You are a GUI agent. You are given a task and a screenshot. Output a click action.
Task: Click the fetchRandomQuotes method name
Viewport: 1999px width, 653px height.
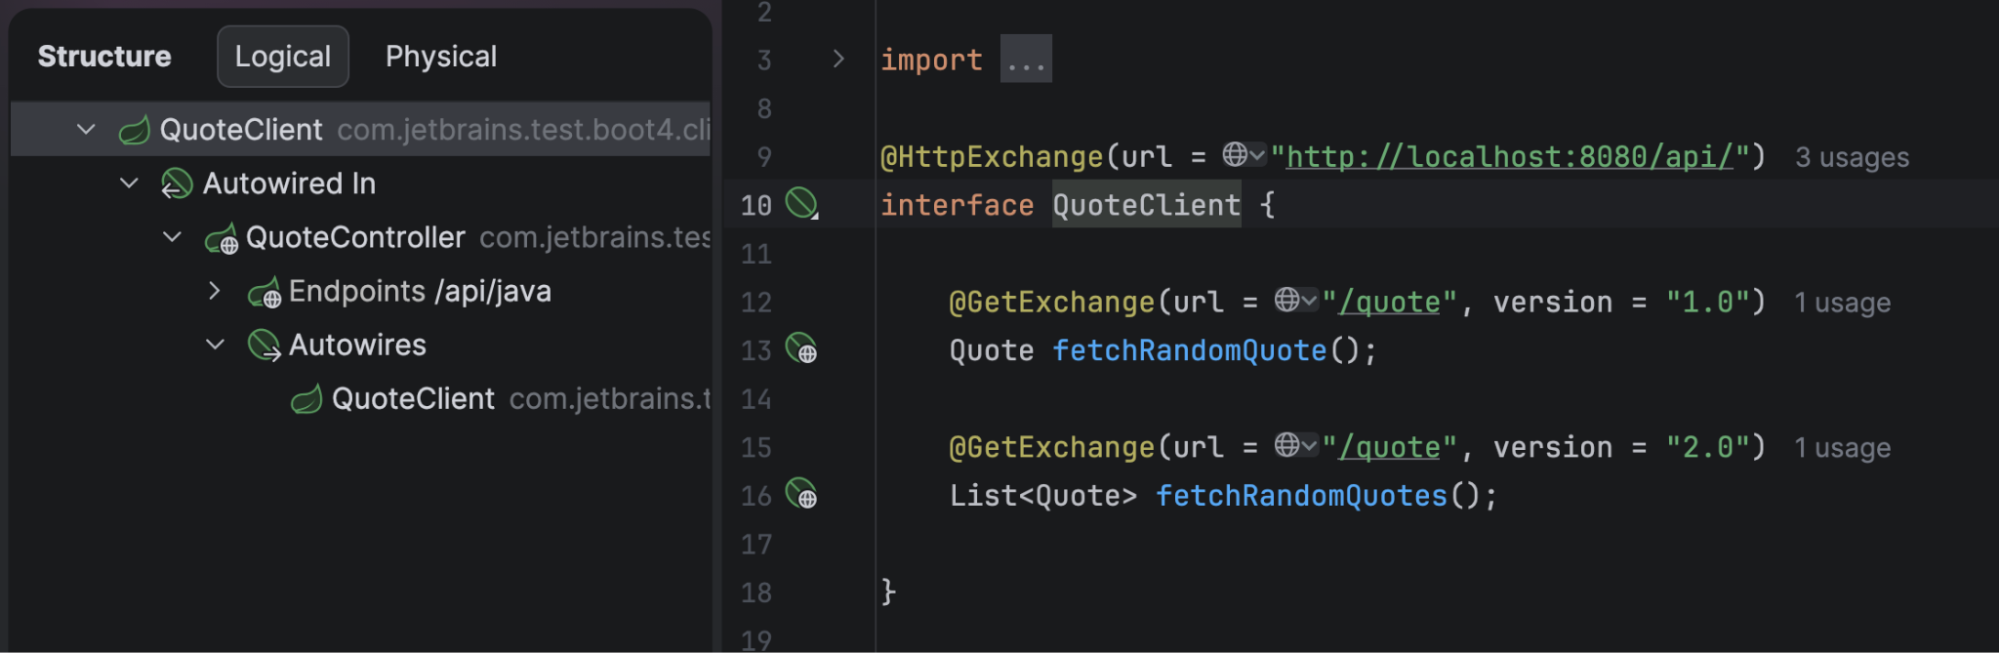click(x=1301, y=496)
